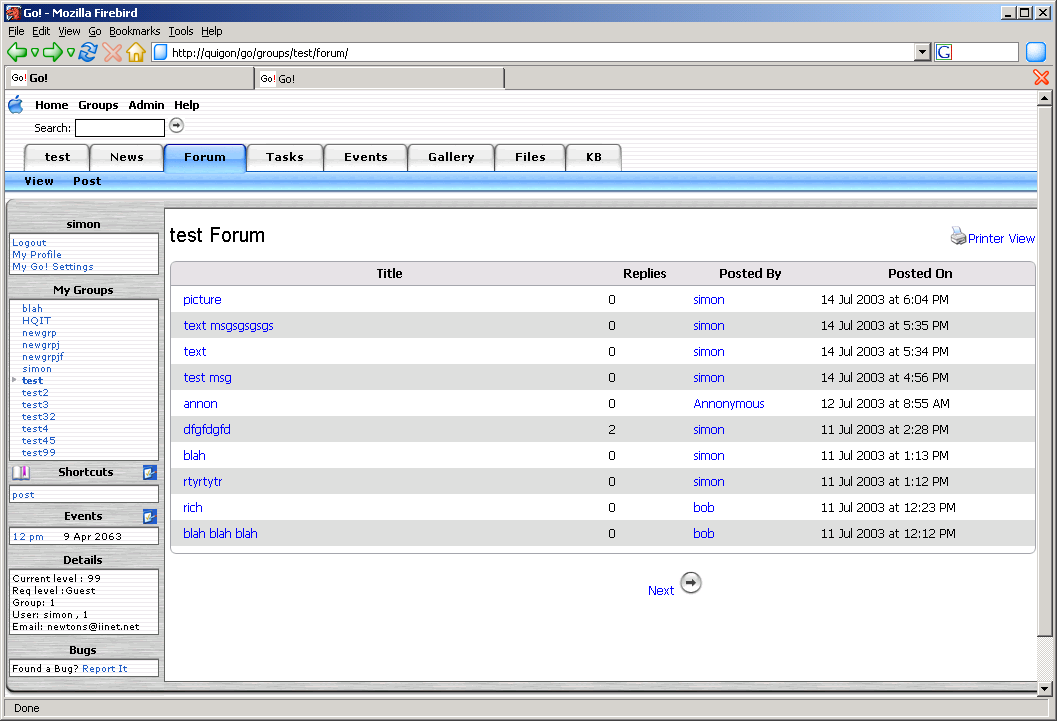Select the first Go! browser tab
The height and width of the screenshot is (721, 1057).
click(129, 78)
